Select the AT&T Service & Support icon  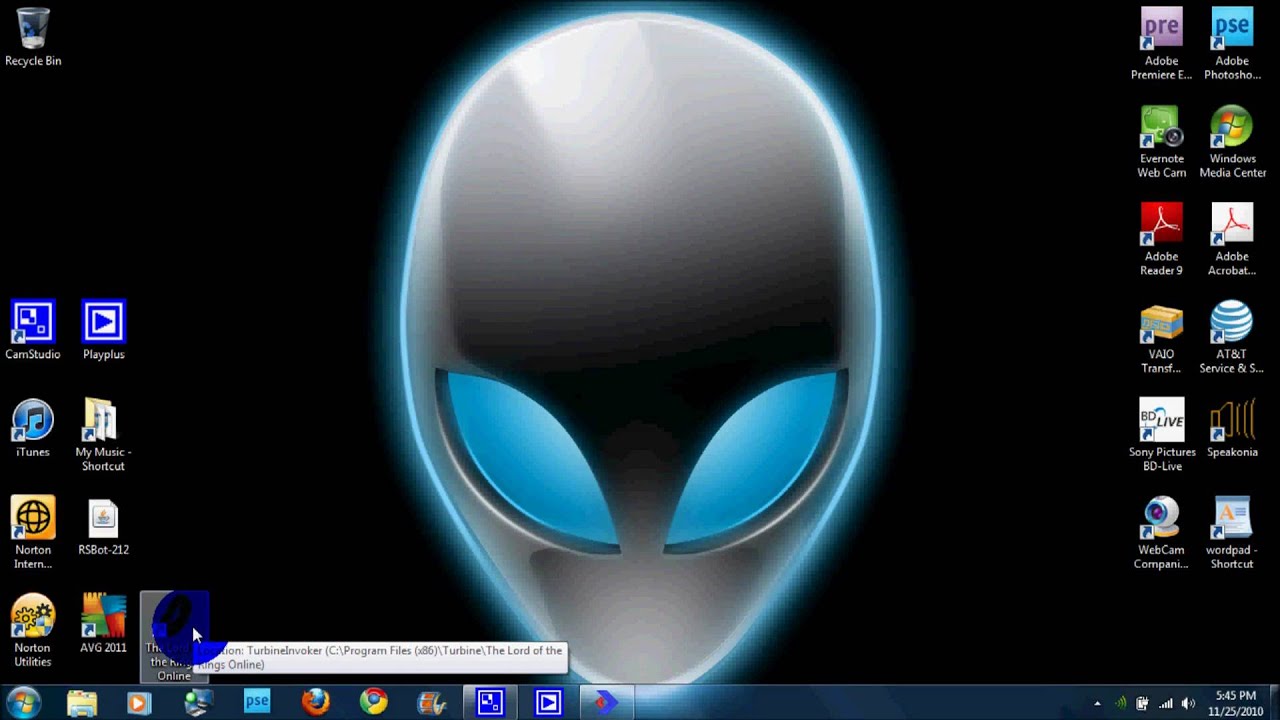(x=1232, y=338)
